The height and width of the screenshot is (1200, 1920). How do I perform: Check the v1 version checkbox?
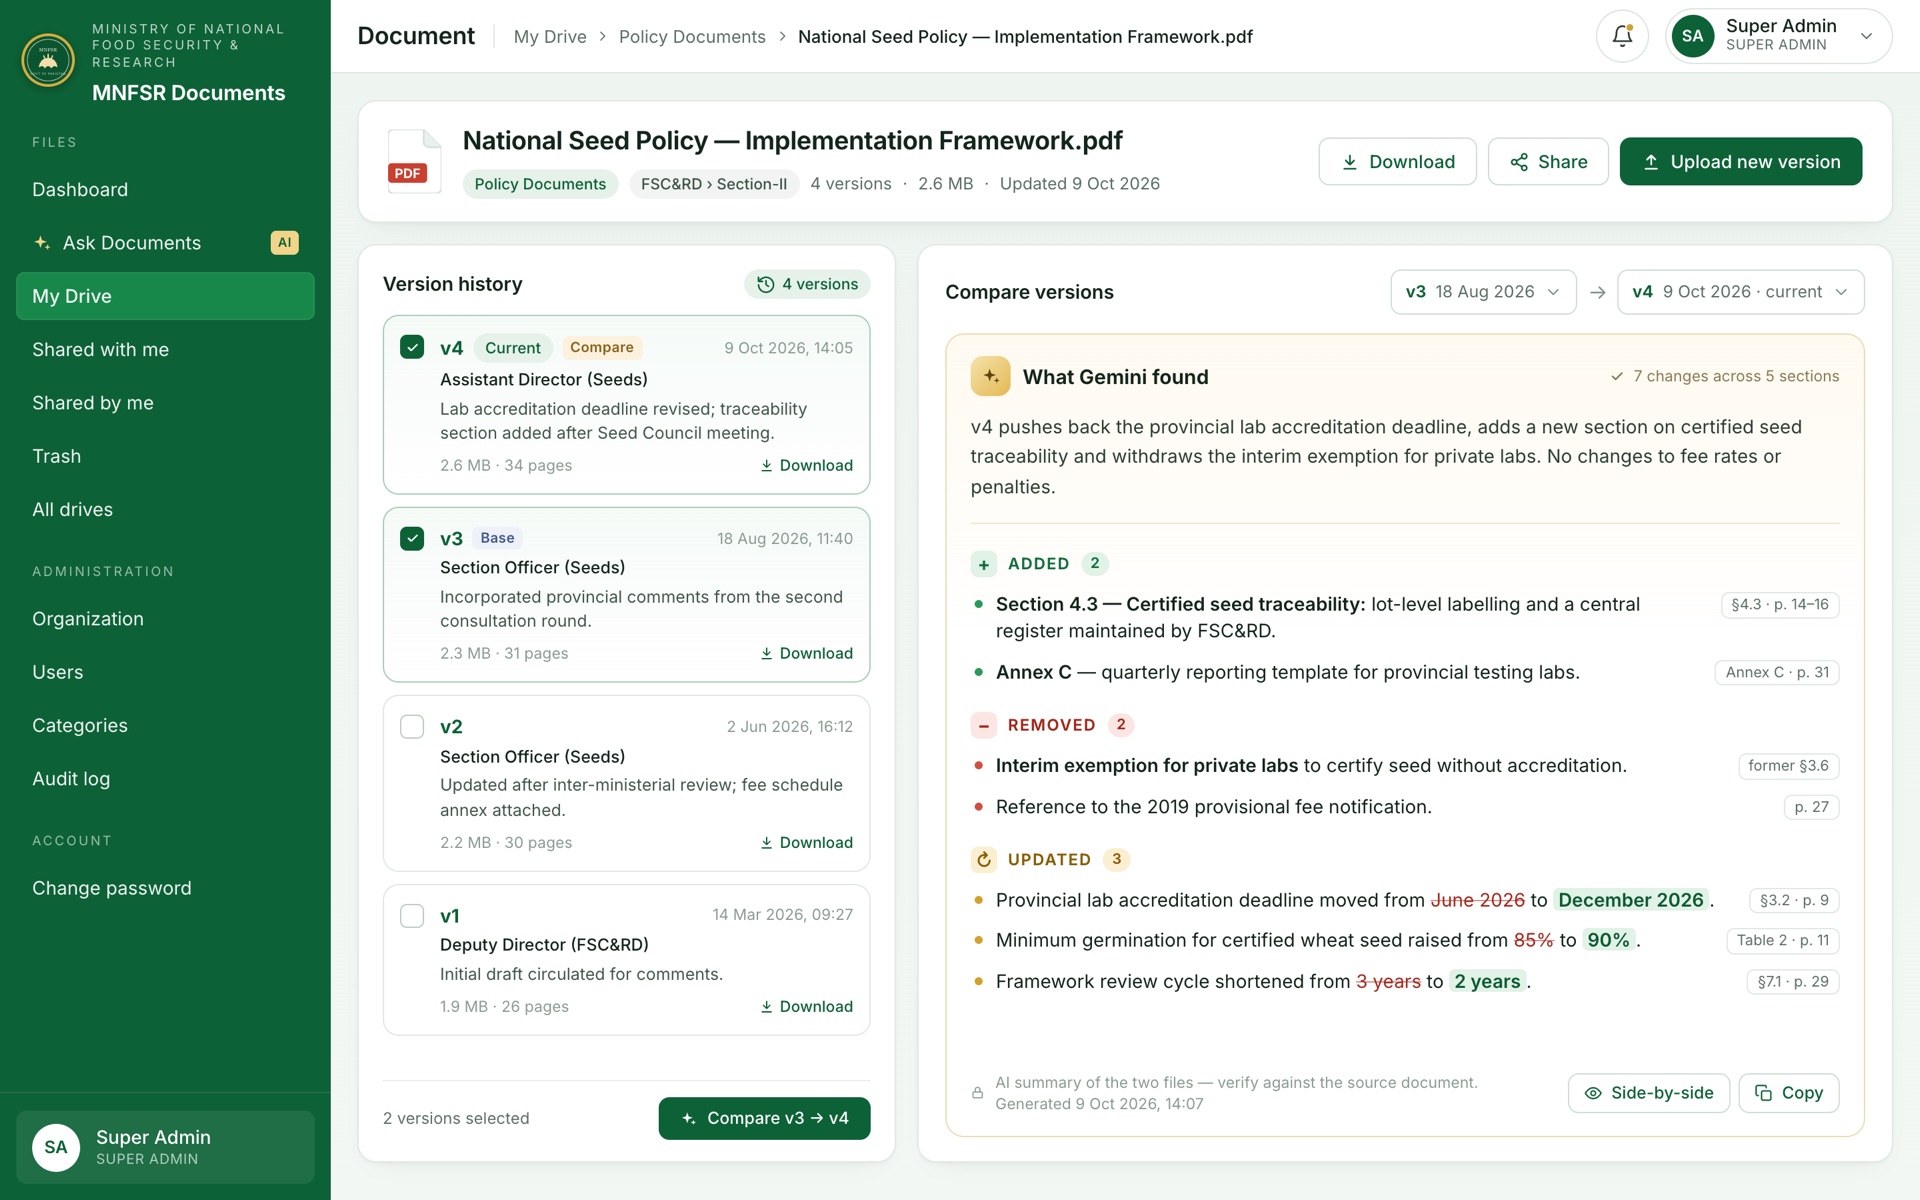(412, 915)
